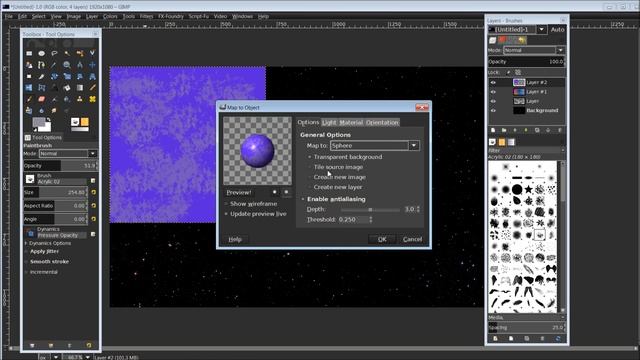Open Help in Map to Object dialog
The height and width of the screenshot is (360, 640).
[235, 239]
